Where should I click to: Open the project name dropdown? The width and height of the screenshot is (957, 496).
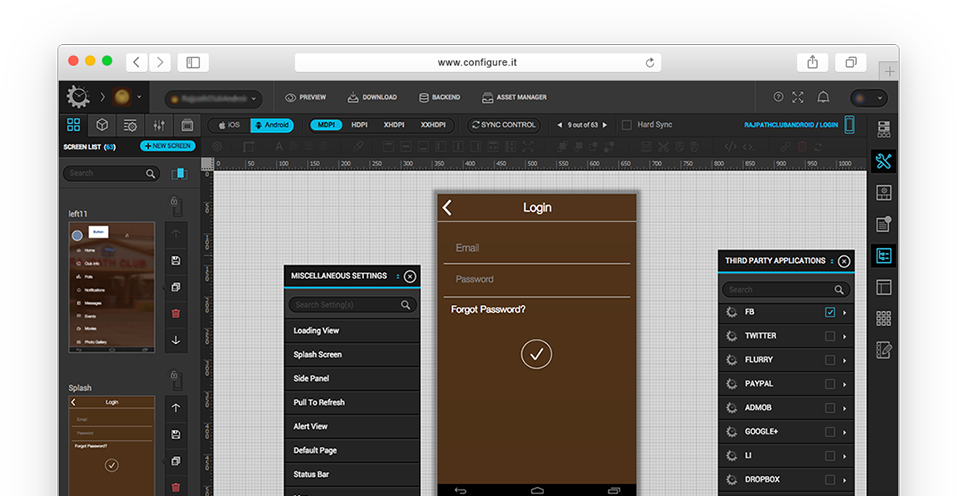213,98
